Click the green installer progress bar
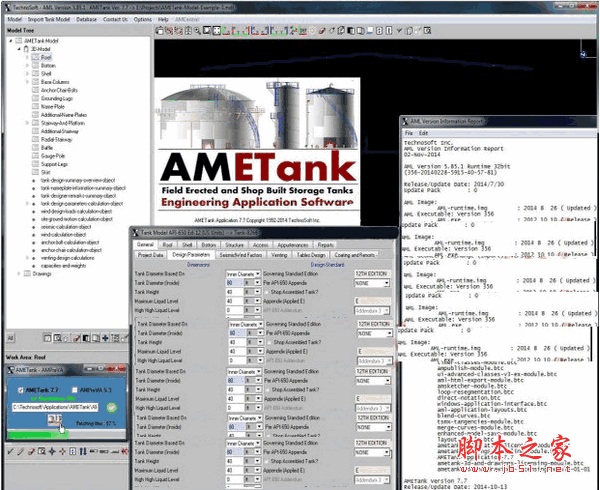 (38, 435)
